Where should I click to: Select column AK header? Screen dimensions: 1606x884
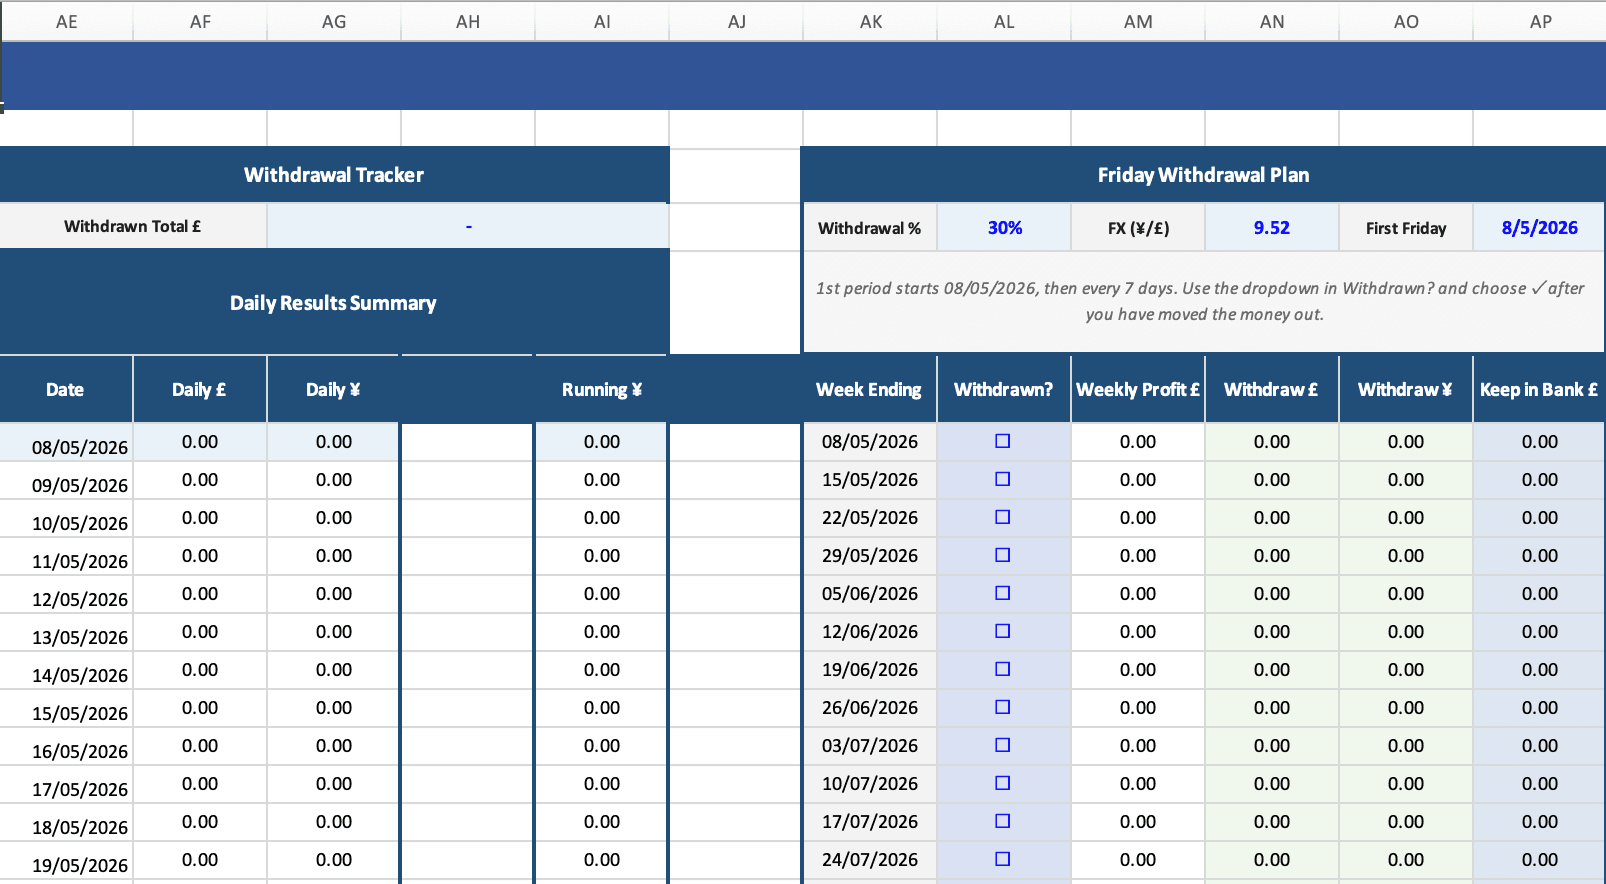tap(870, 21)
